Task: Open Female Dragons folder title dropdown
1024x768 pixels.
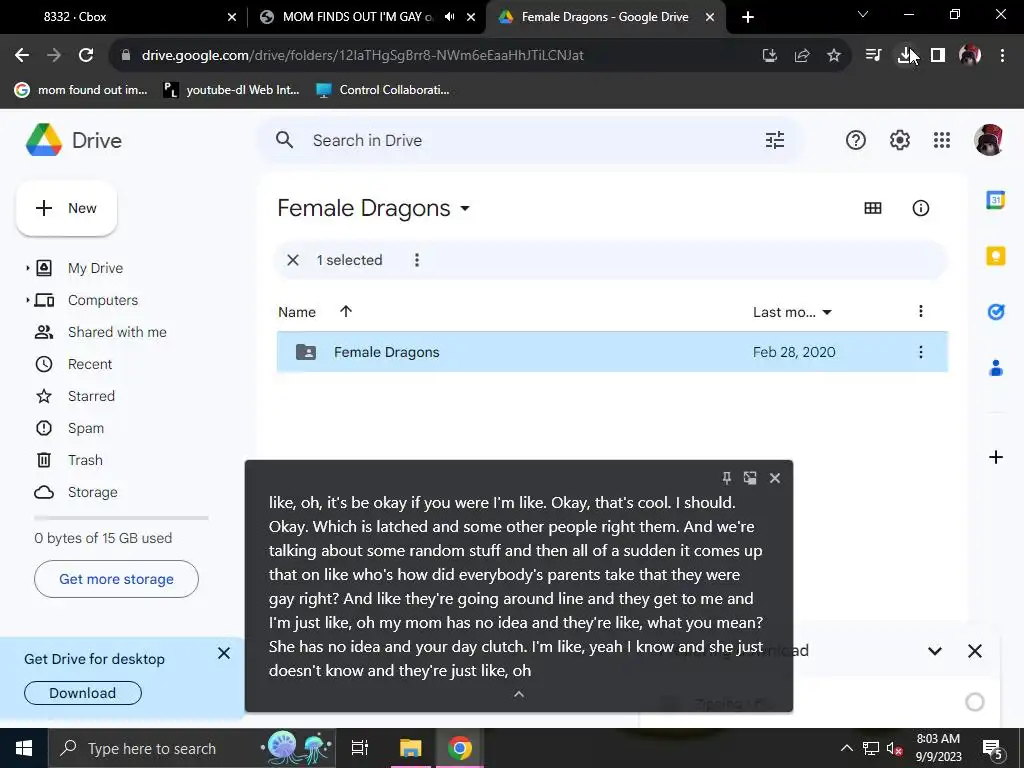Action: 465,208
